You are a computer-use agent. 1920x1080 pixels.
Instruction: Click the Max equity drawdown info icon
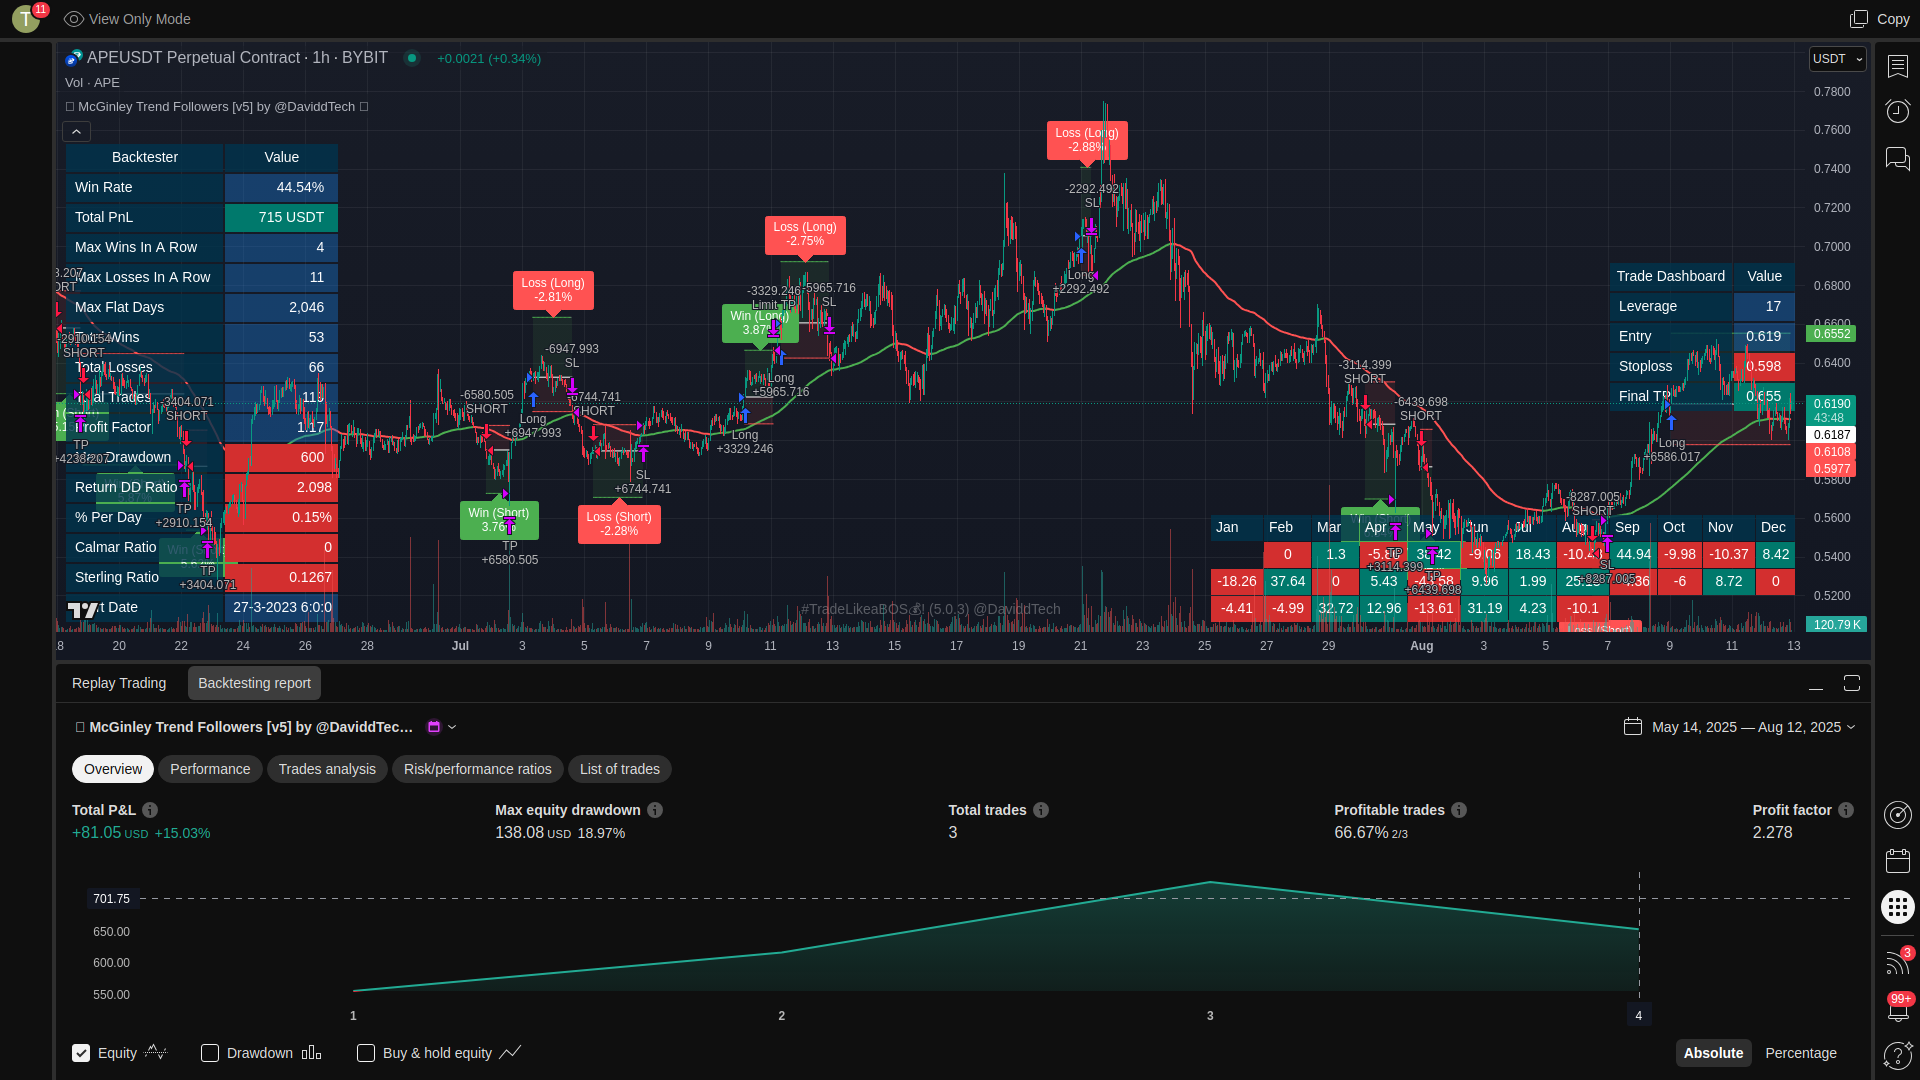pyautogui.click(x=655, y=810)
